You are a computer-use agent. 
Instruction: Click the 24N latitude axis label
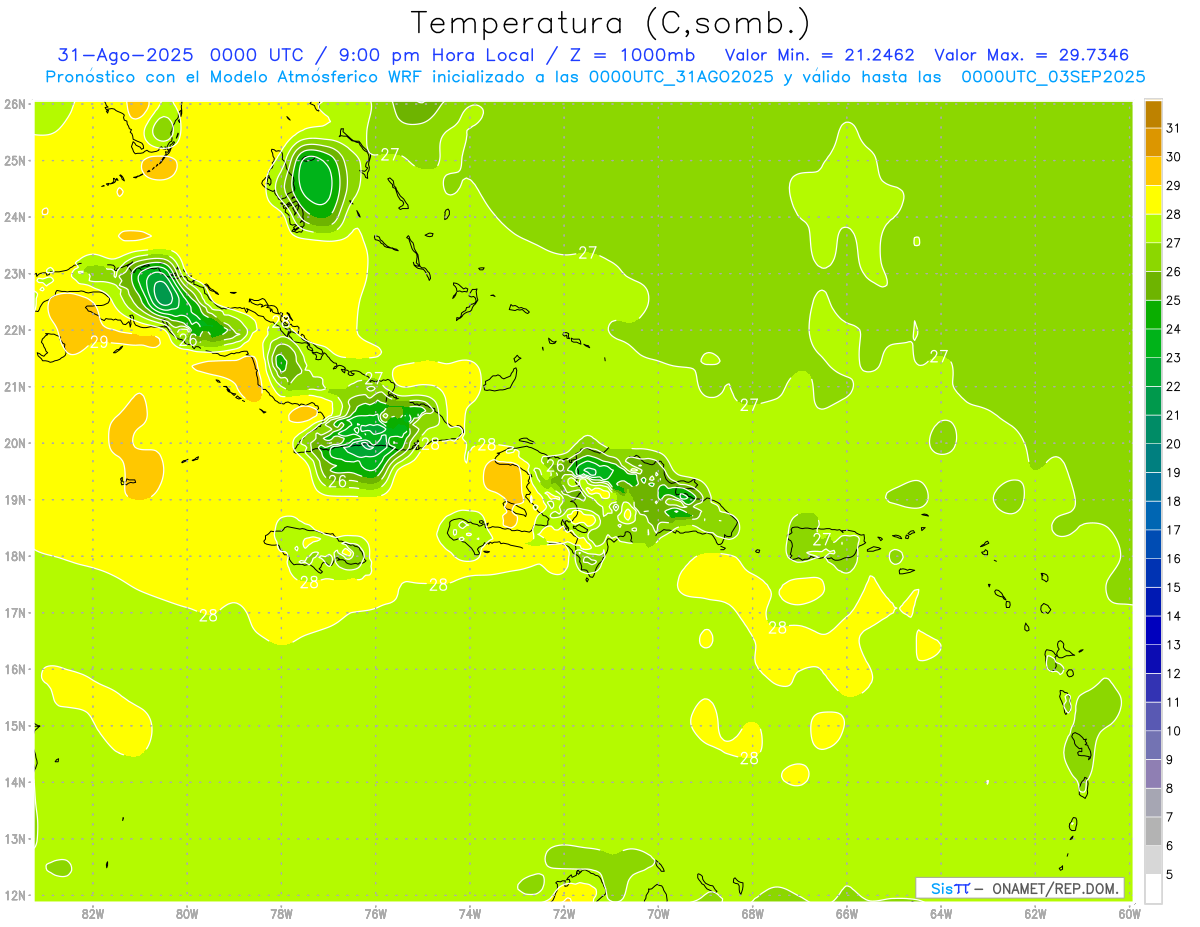pyautogui.click(x=15, y=217)
